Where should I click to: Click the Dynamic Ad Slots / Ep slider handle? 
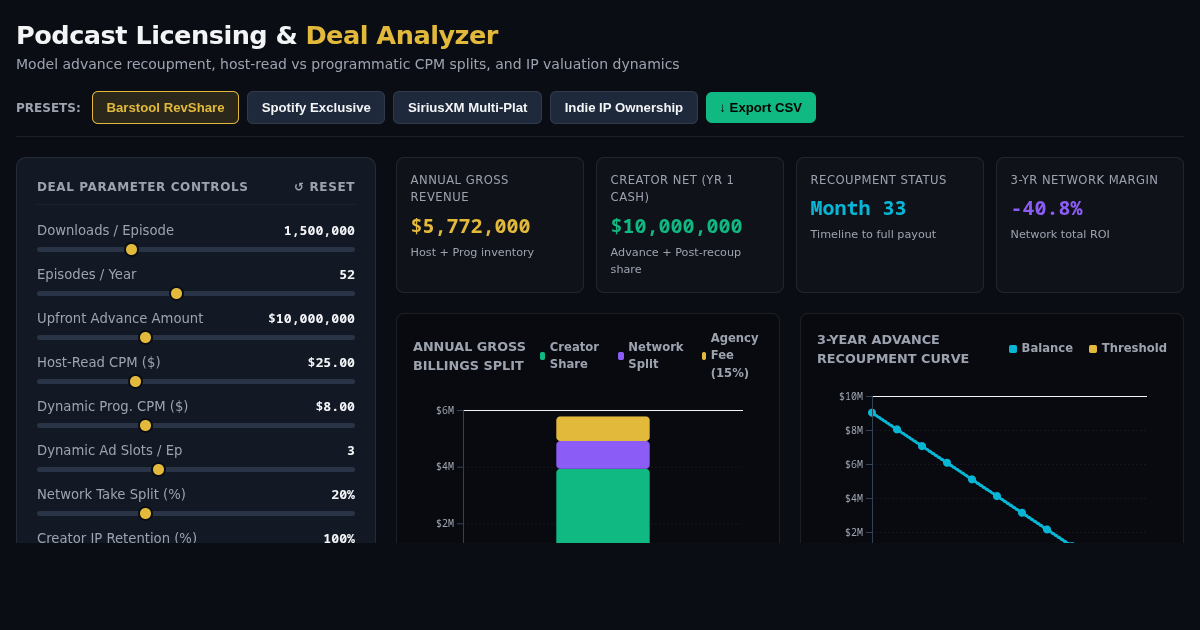click(158, 469)
